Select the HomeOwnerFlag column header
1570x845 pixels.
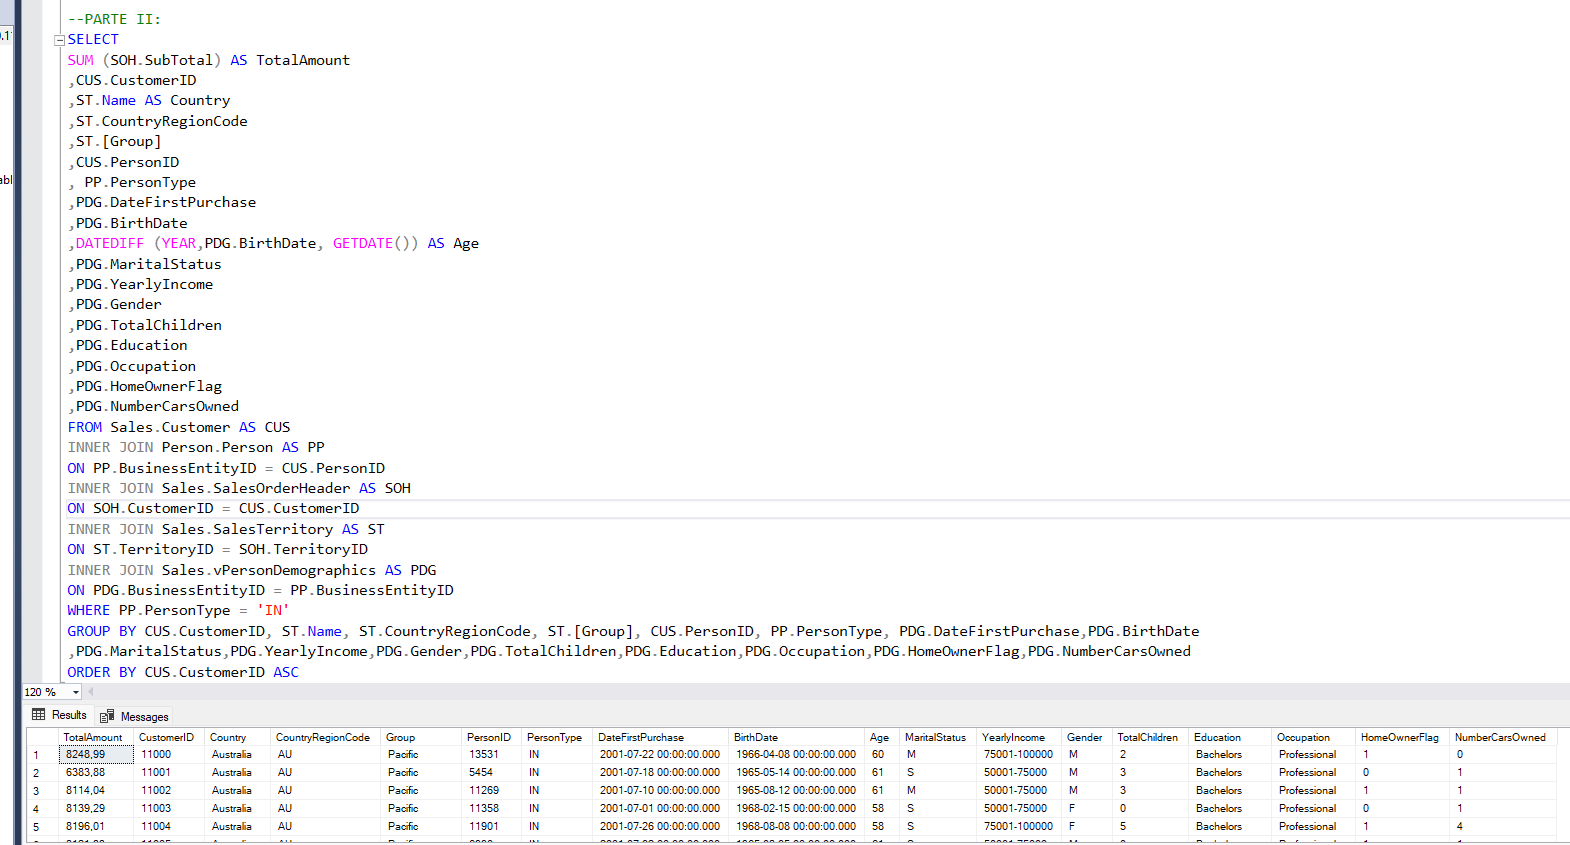[x=1401, y=737]
